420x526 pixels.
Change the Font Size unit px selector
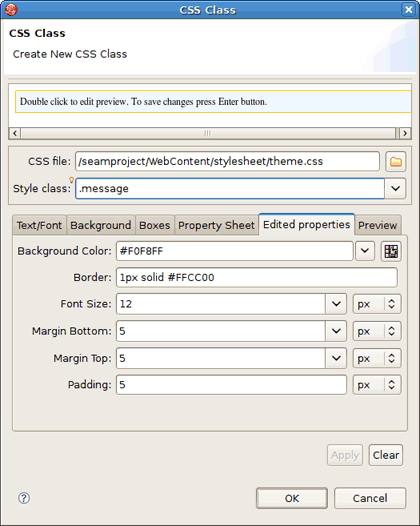pyautogui.click(x=377, y=304)
